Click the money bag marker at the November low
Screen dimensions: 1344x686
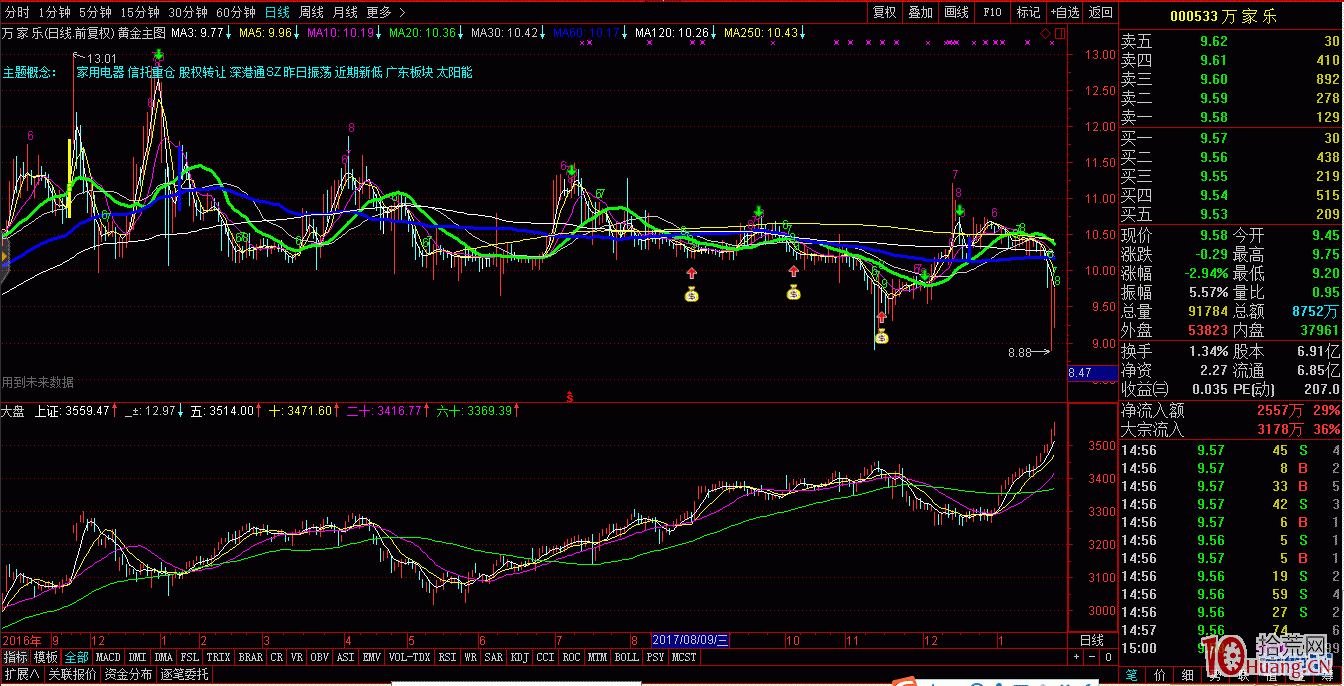tap(881, 336)
